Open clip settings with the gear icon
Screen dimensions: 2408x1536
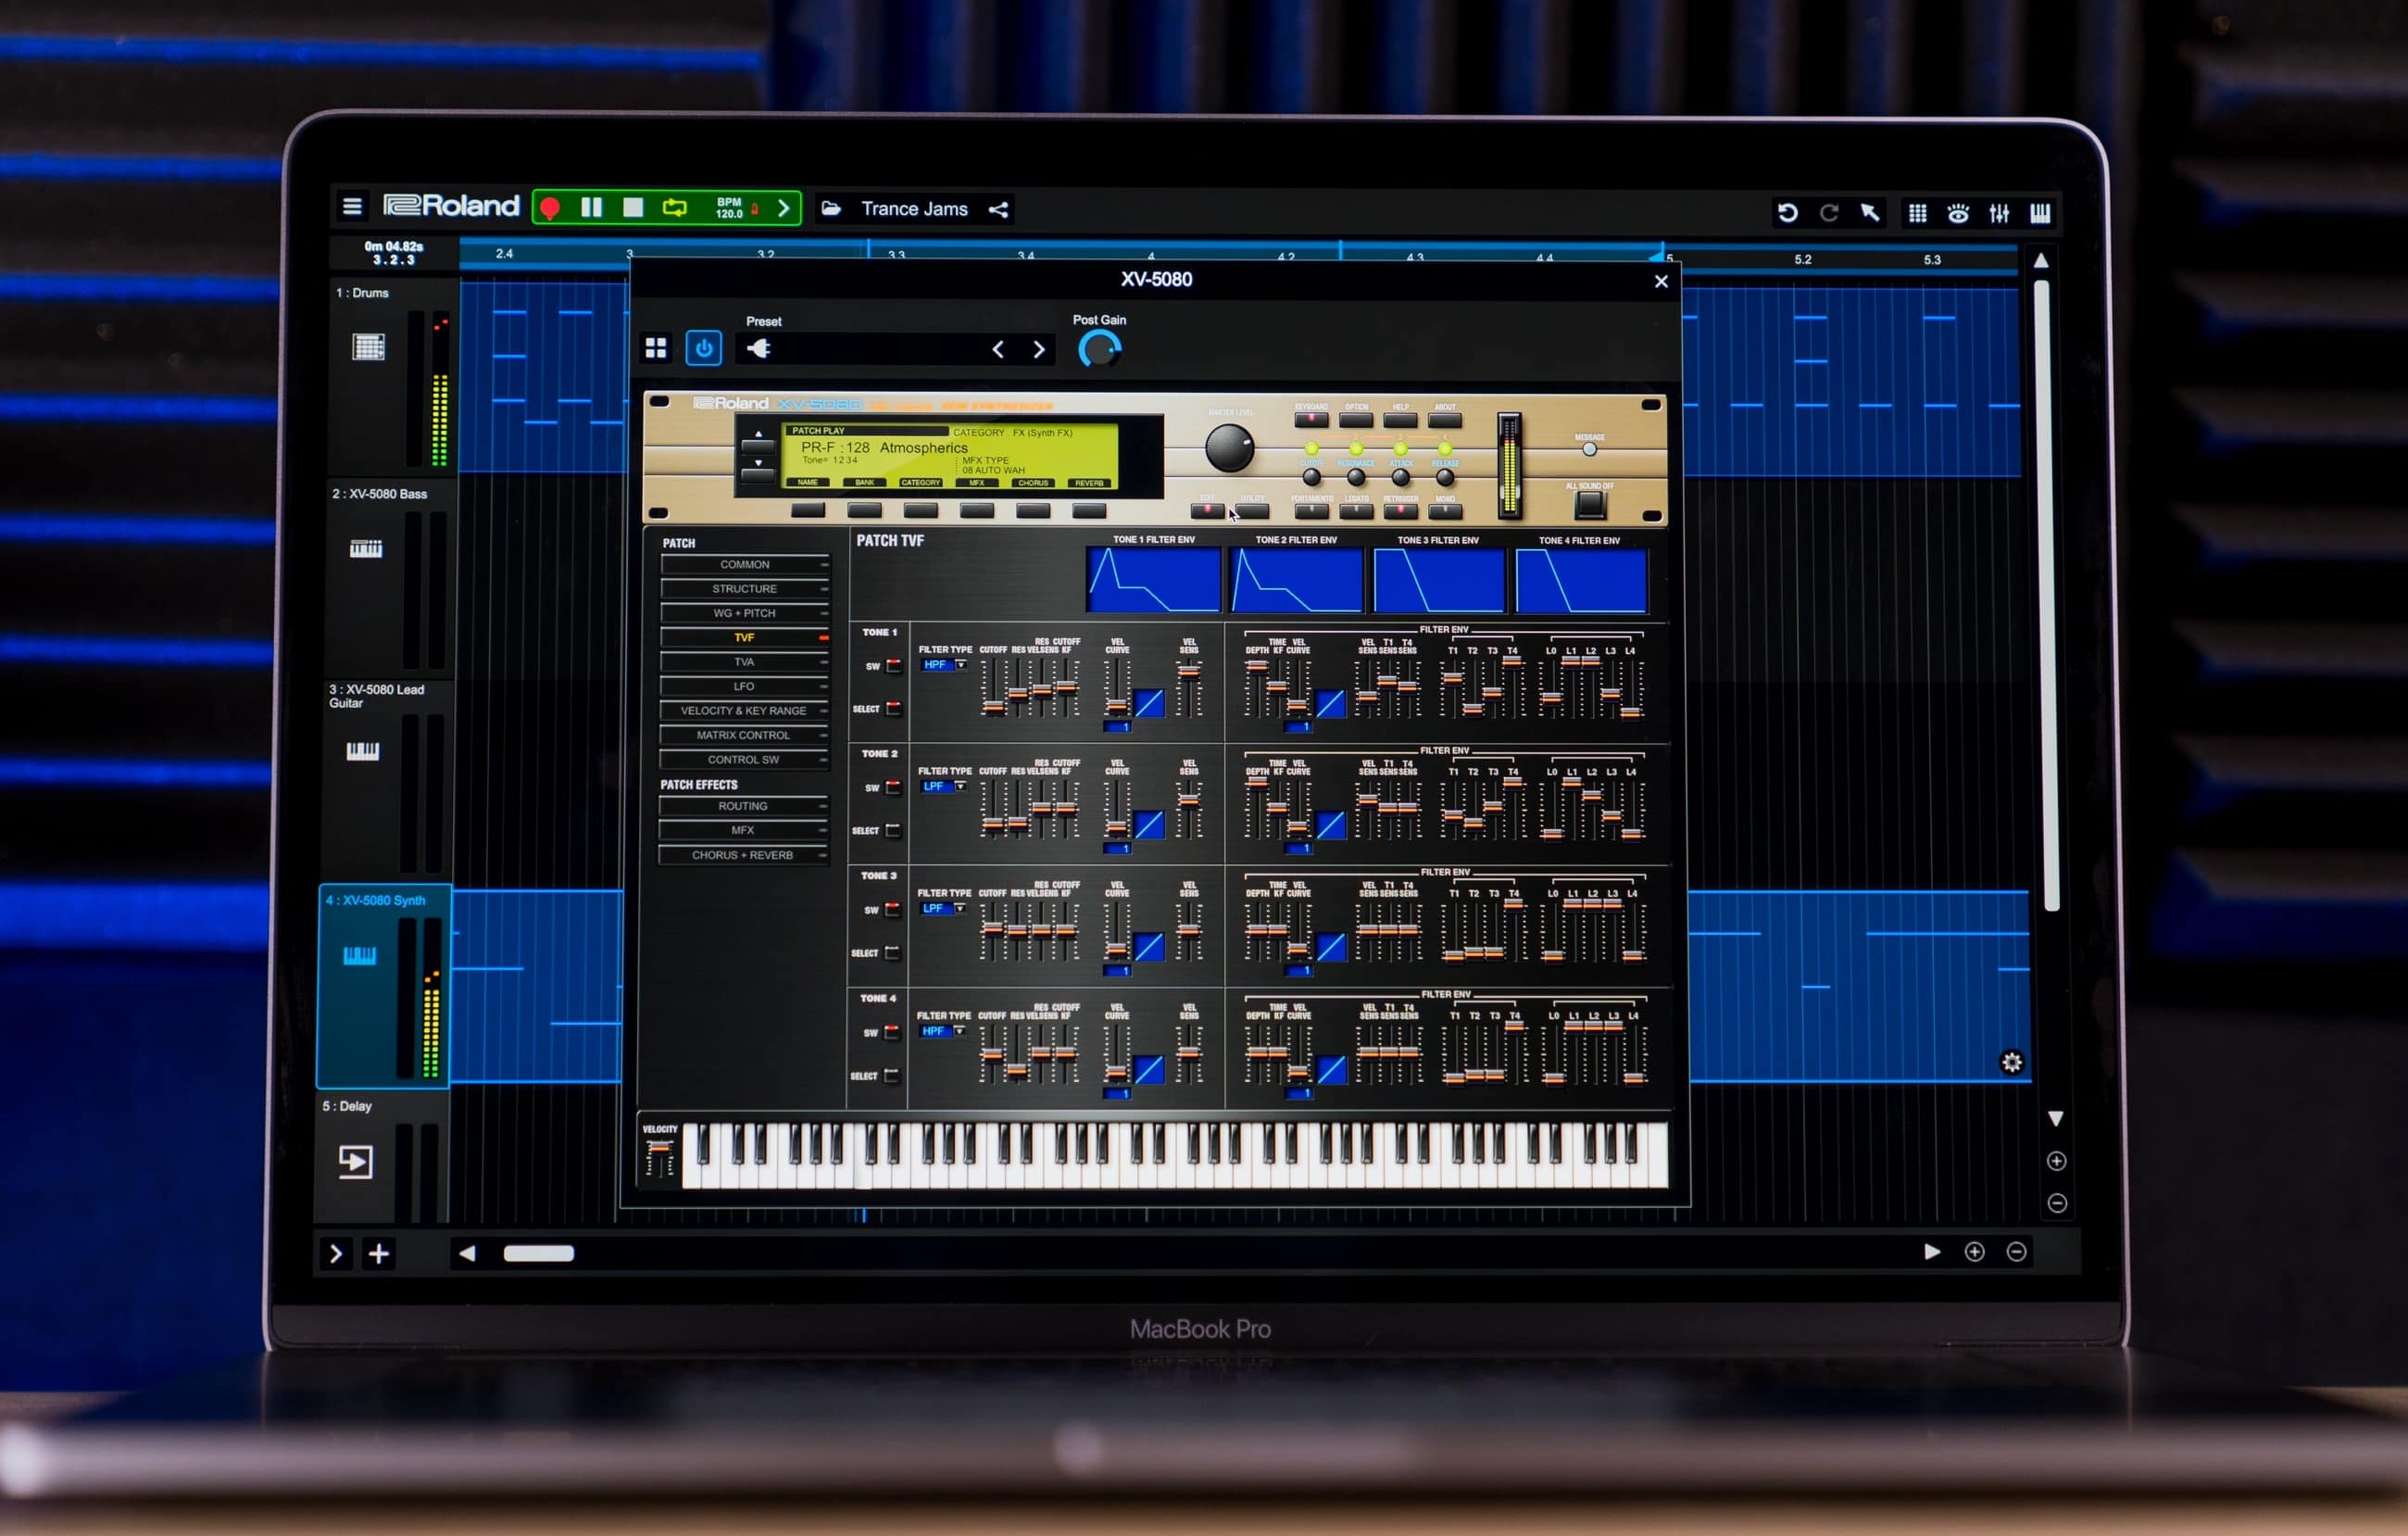coord(2012,1062)
